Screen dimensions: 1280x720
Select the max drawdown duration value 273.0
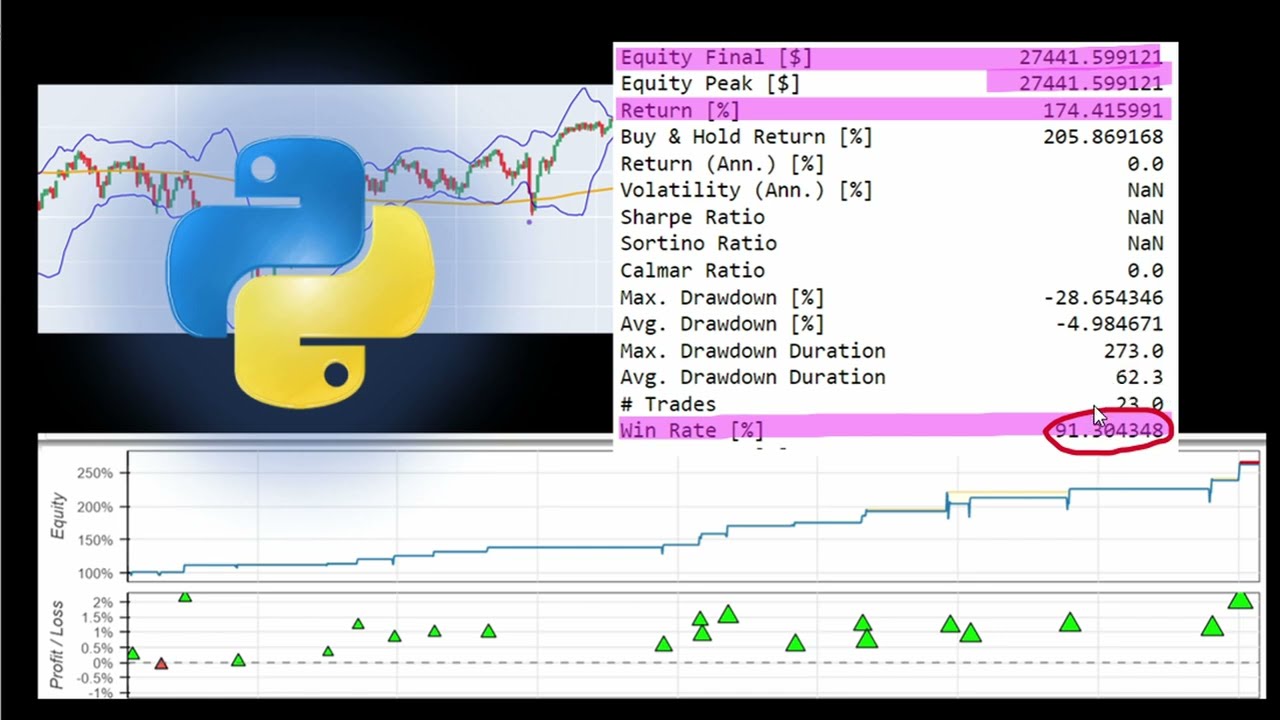[x=1133, y=350]
